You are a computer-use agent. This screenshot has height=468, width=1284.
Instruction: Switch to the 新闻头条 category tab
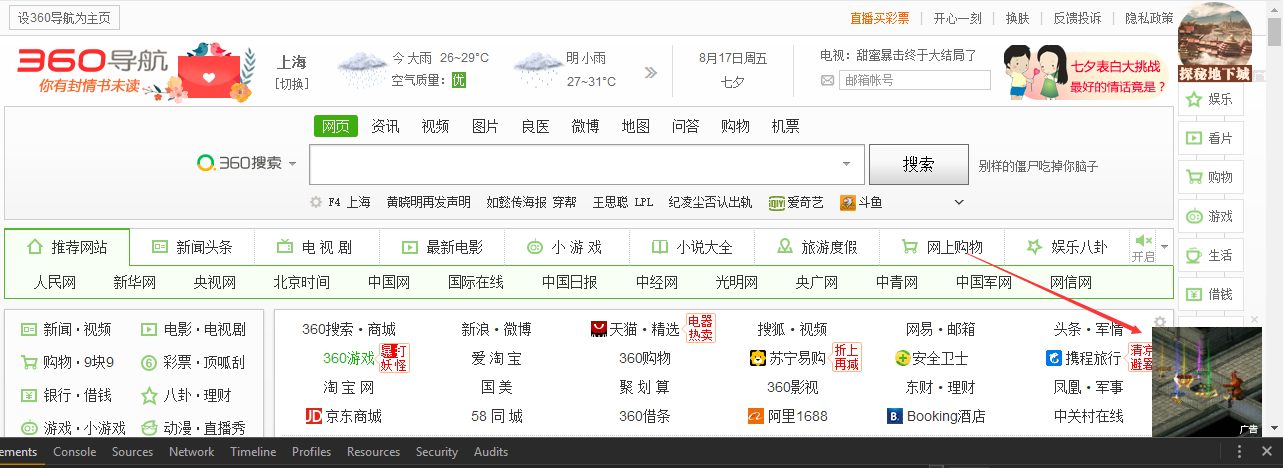coord(192,247)
